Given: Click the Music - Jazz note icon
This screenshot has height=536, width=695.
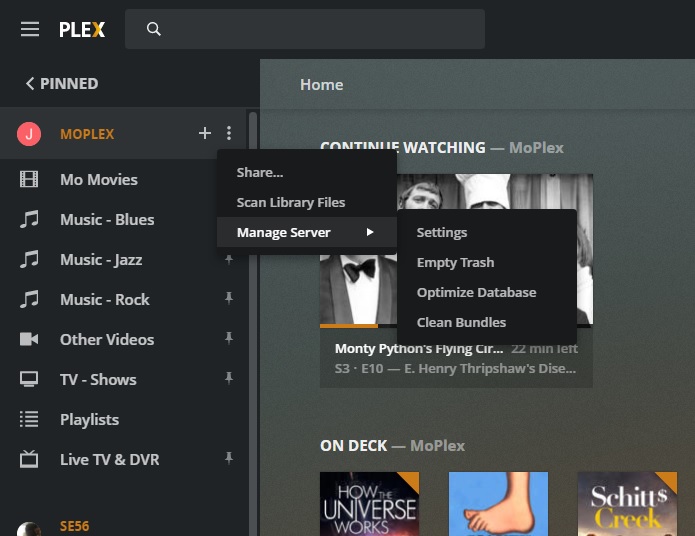Looking at the screenshot, I should tap(29, 259).
